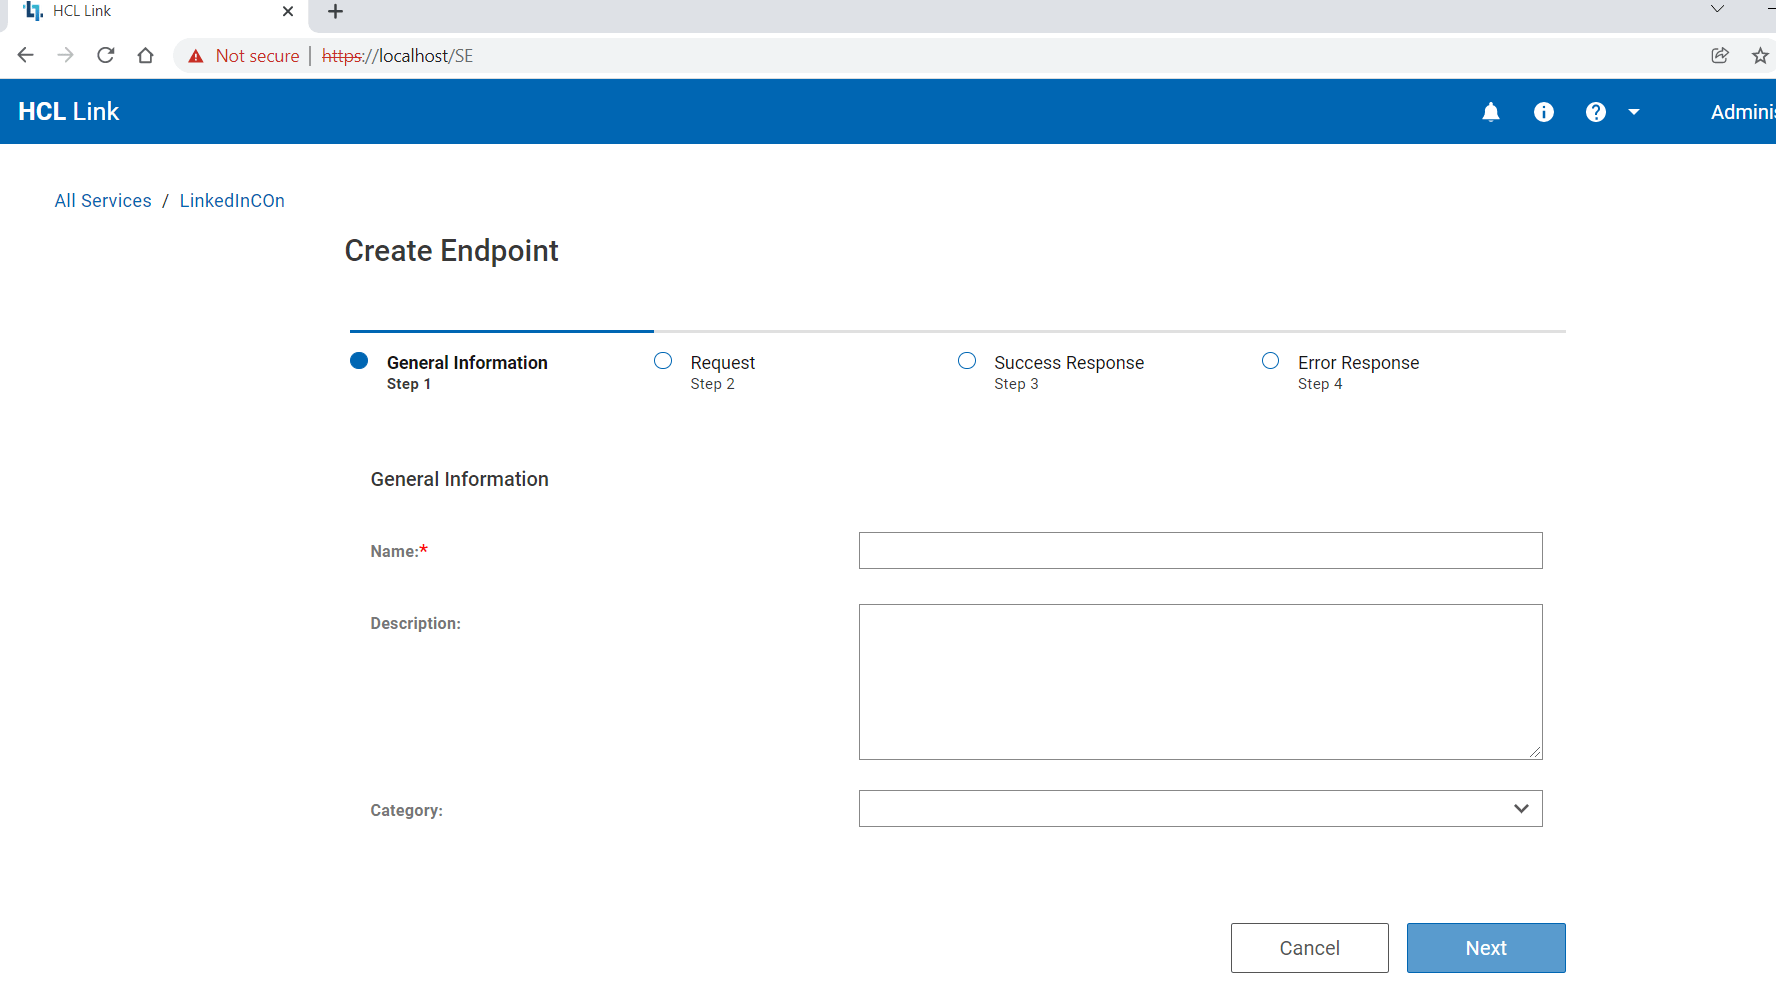Click the browser home icon
Image resolution: width=1776 pixels, height=988 pixels.
coord(145,55)
